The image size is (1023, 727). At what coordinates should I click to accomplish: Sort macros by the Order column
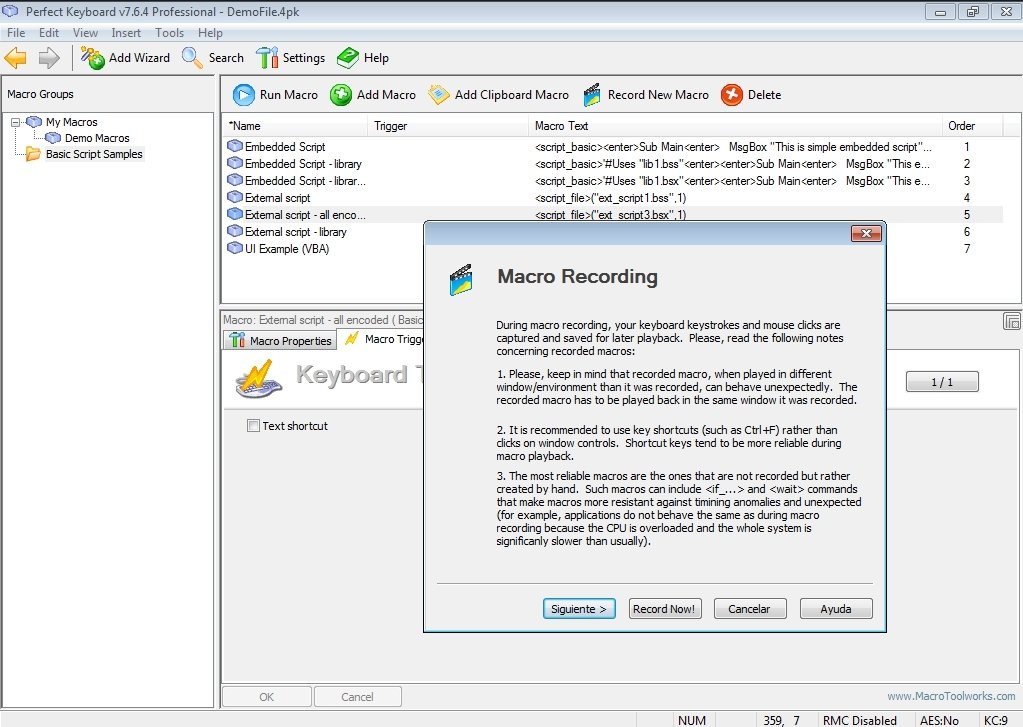click(973, 126)
